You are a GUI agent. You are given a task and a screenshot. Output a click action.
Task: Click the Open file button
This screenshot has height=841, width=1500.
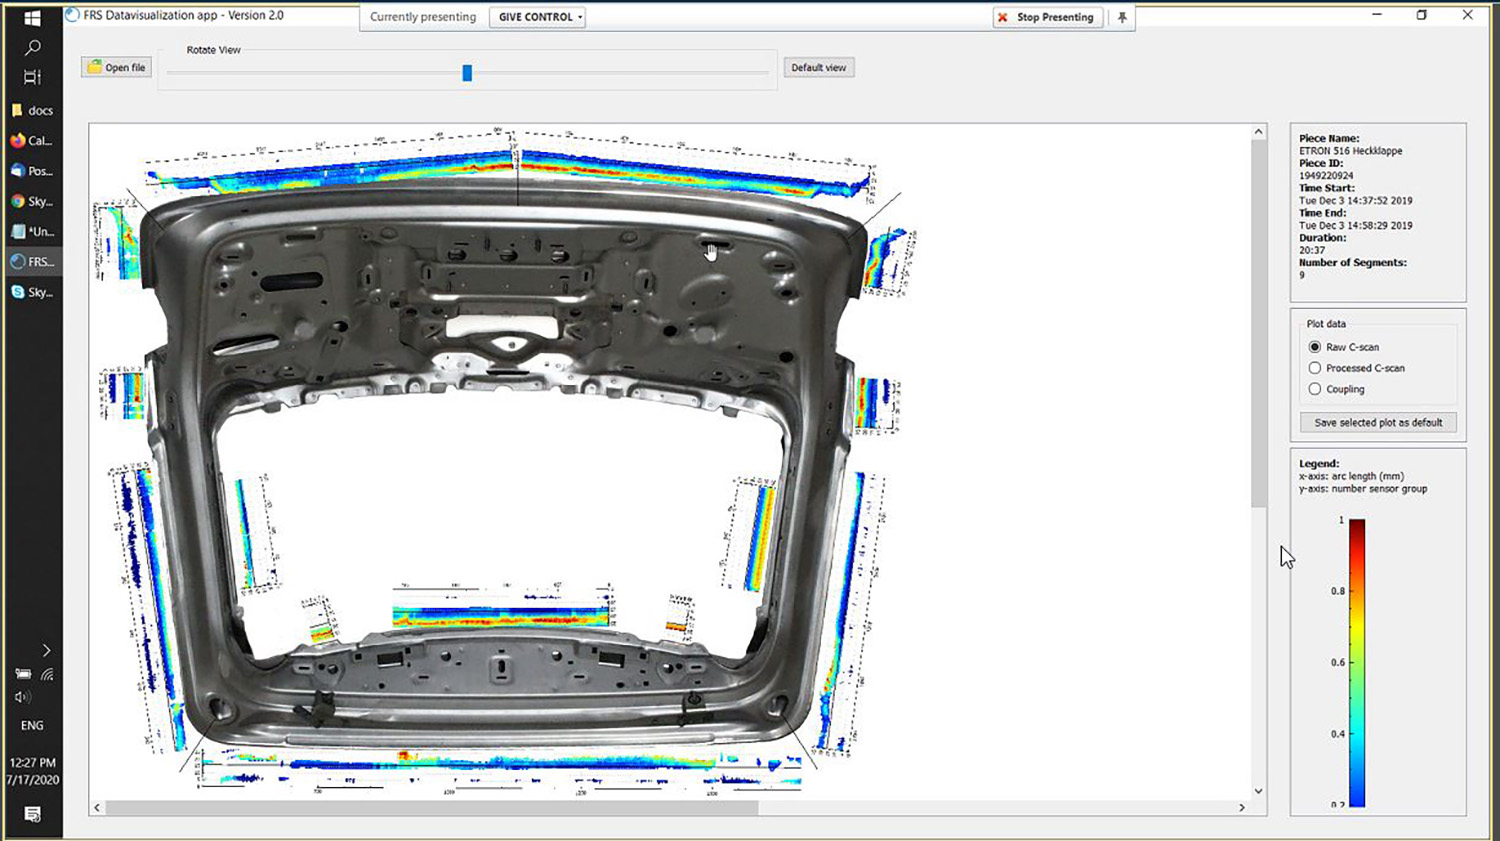tap(116, 67)
